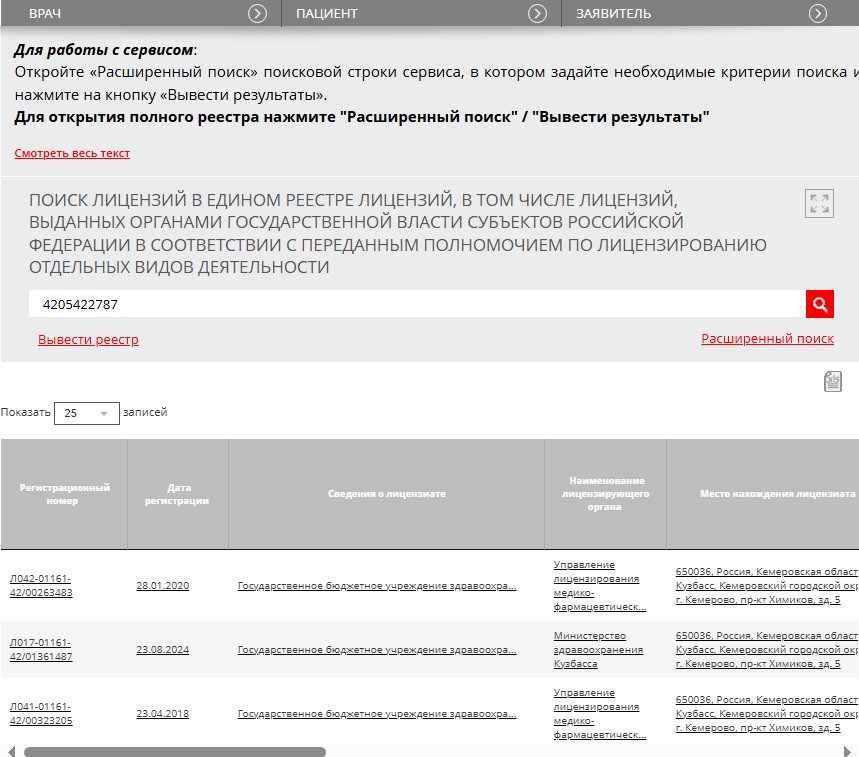Viewport: 859px width, 757px height.
Task: Open the ВРАЧ menu section
Action: [x=45, y=13]
